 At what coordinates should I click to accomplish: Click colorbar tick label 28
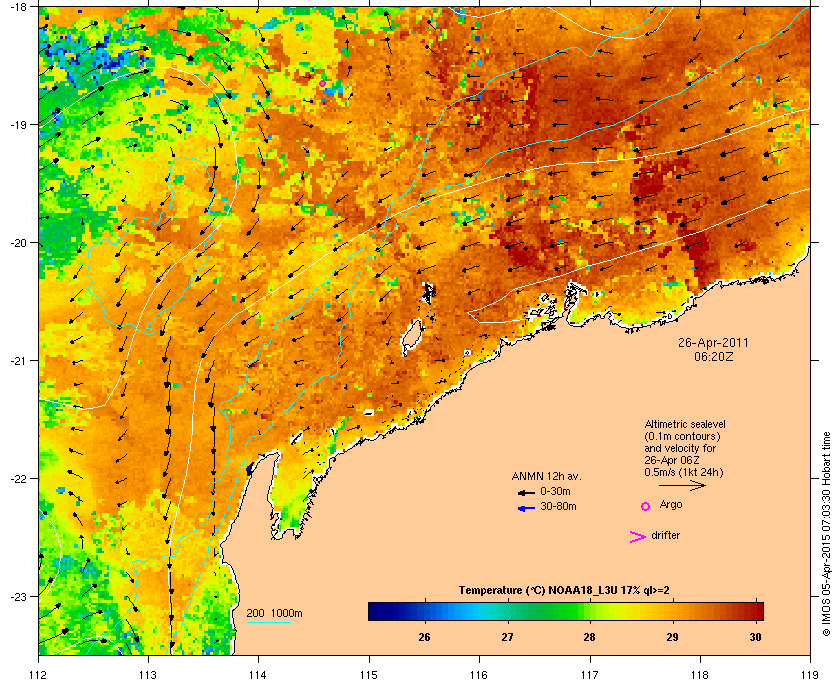point(590,637)
